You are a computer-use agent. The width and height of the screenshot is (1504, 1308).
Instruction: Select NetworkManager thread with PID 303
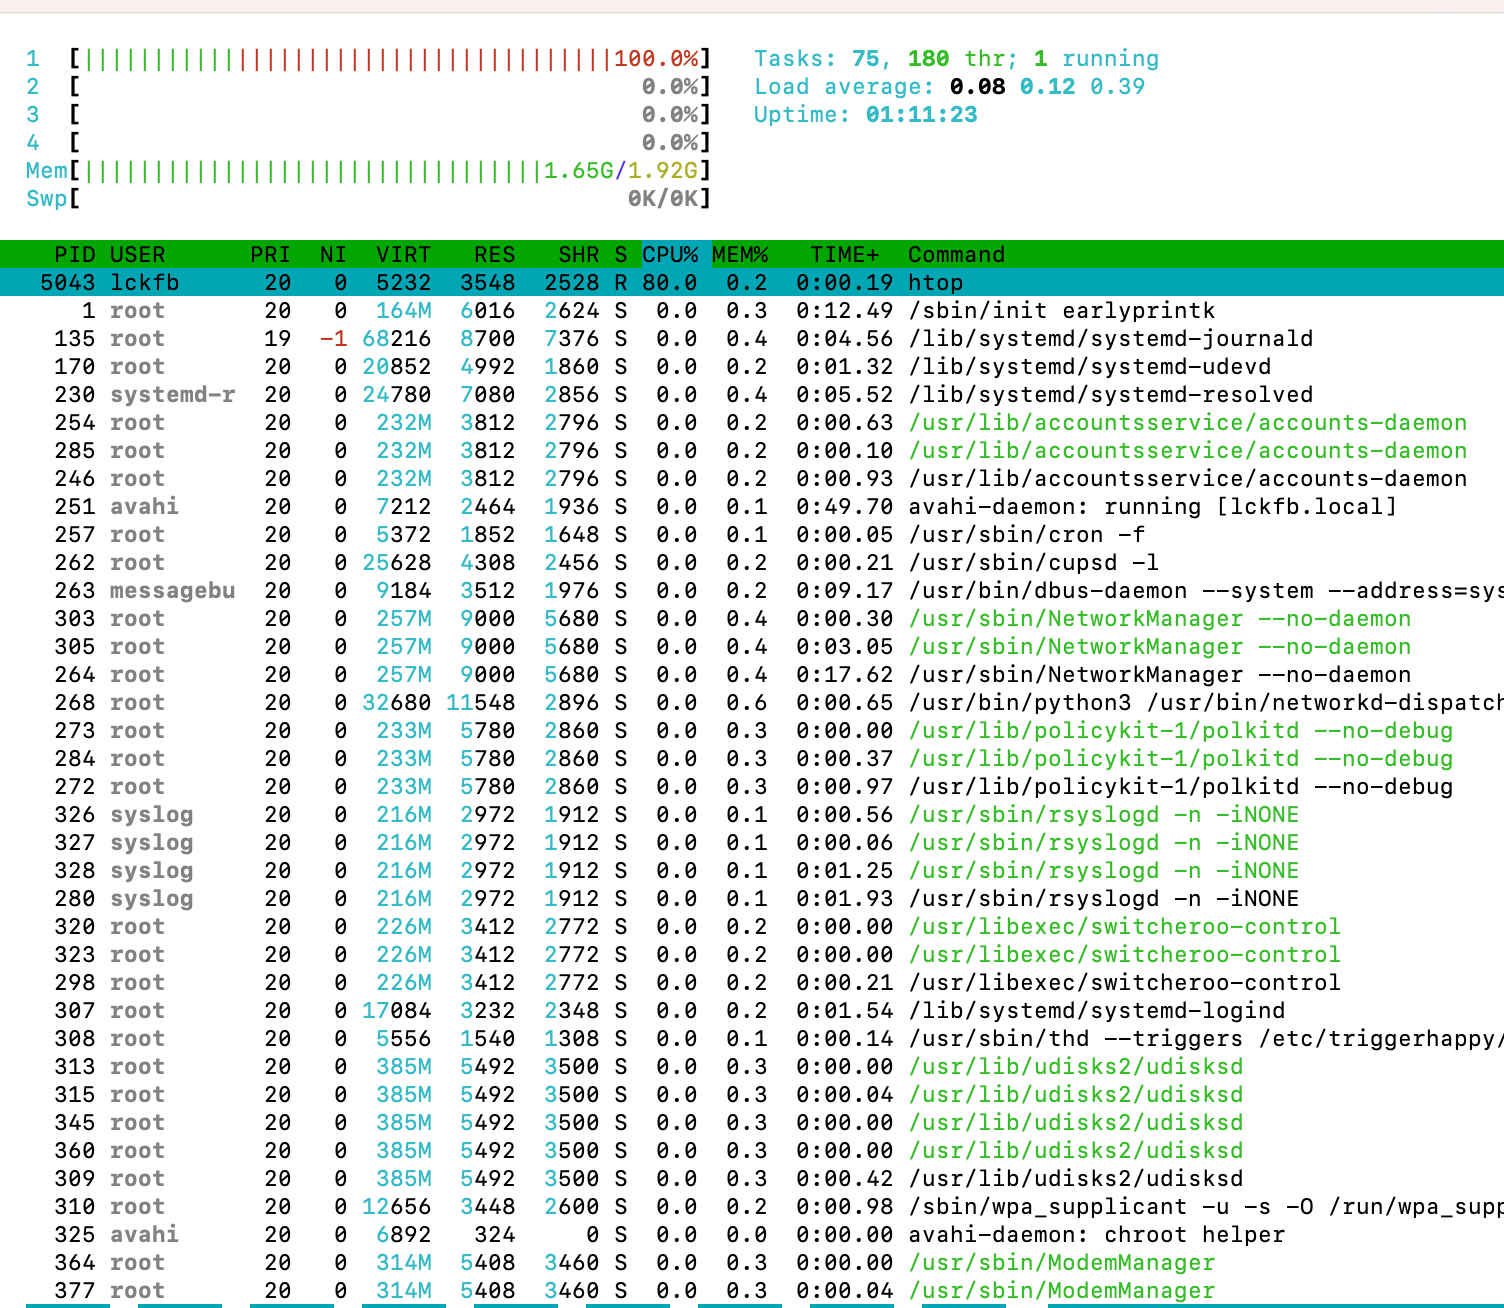[752, 619]
